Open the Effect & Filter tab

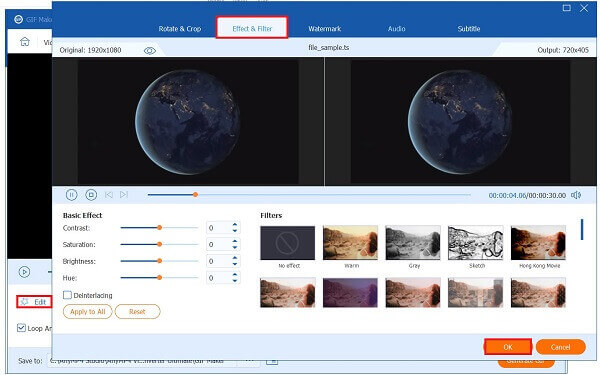coord(252,28)
